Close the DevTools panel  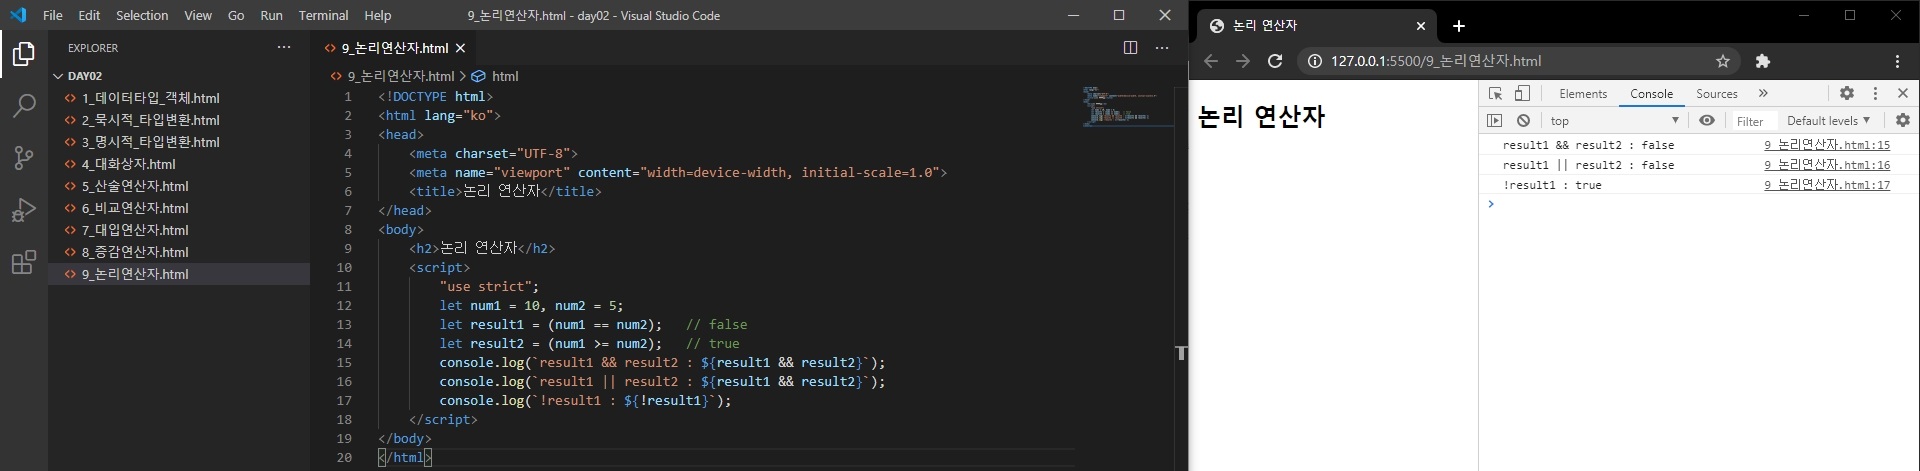pos(1903,93)
